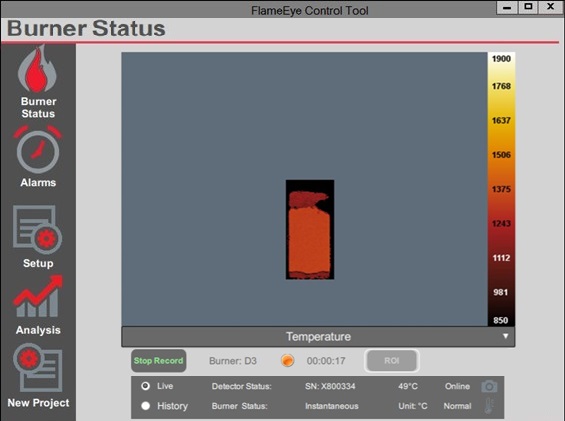Select the Live radio button
The width and height of the screenshot is (565, 421).
146,386
